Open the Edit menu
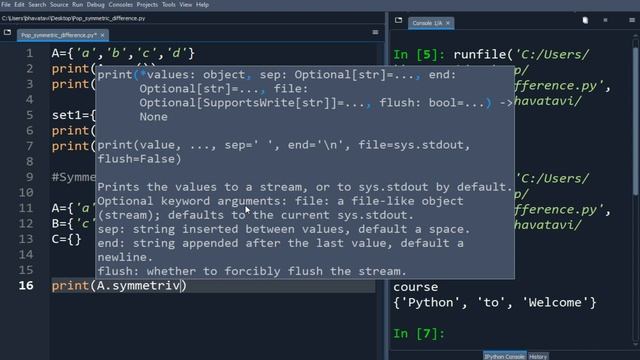 [x=19, y=4]
